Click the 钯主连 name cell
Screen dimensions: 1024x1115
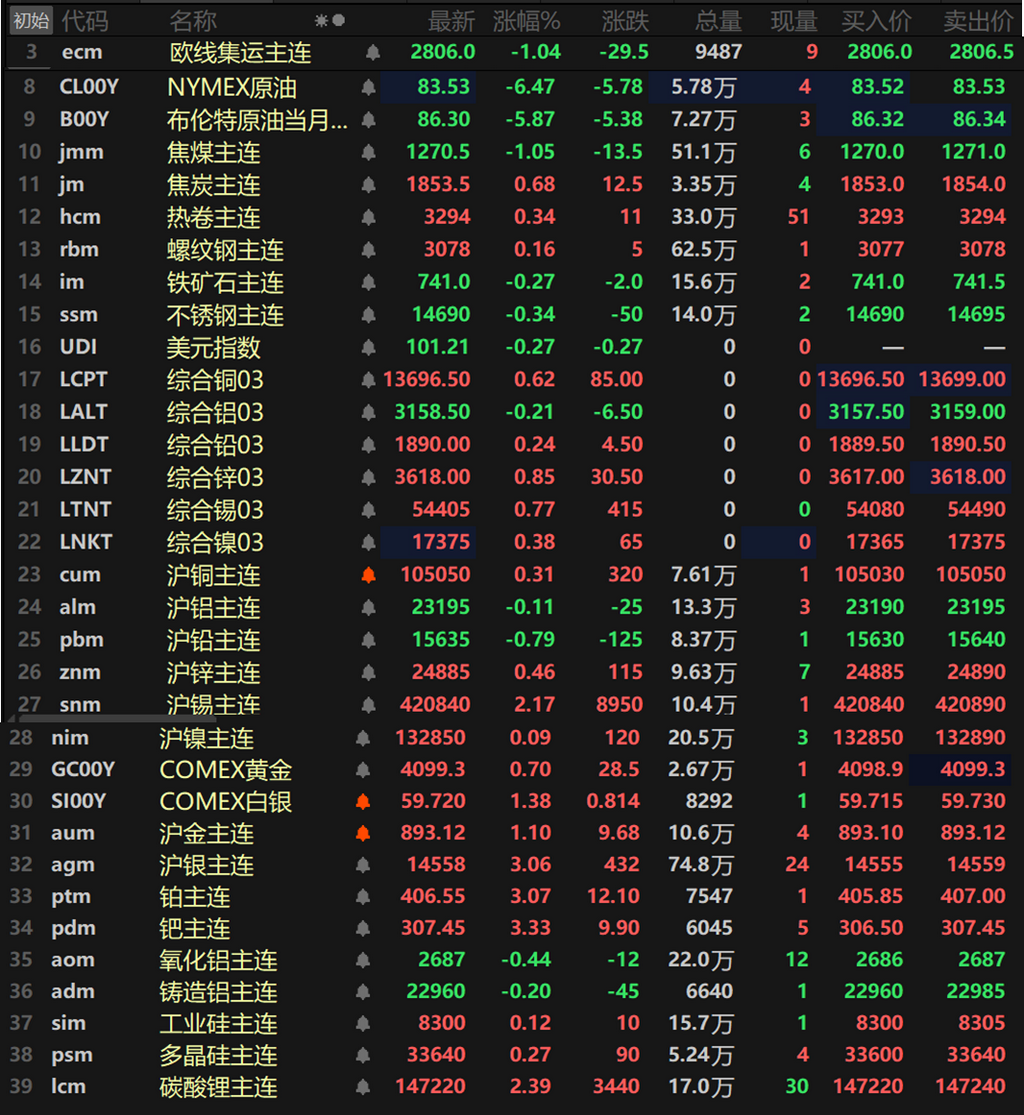click(195, 929)
